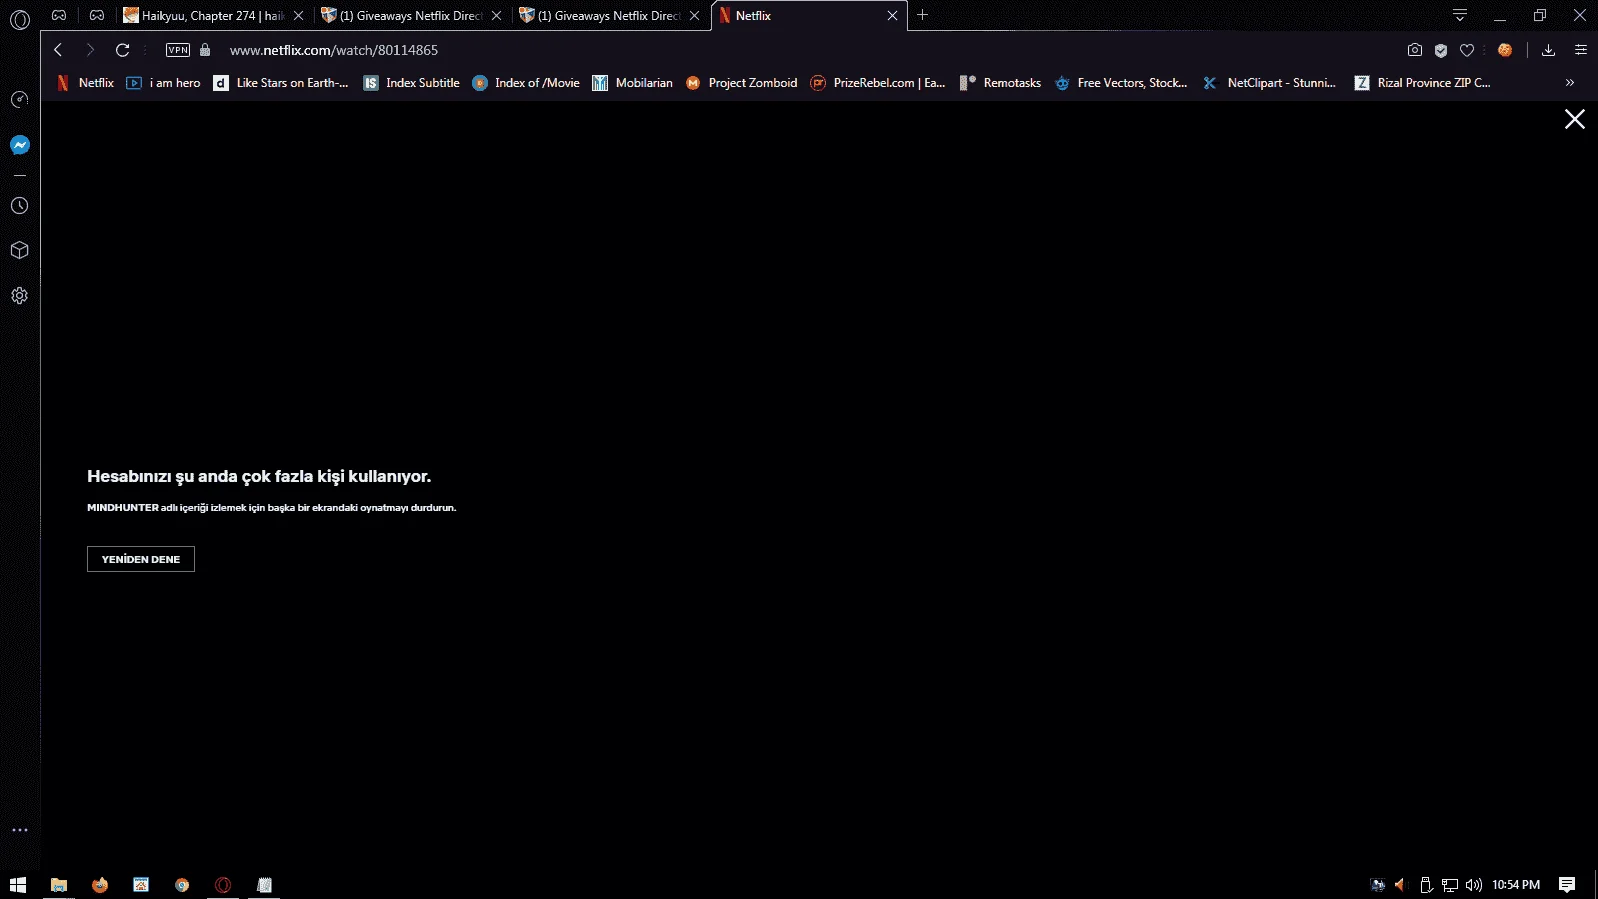Open the Easy Setup menu icon
Viewport: 1598px width, 899px height.
click(x=1581, y=50)
